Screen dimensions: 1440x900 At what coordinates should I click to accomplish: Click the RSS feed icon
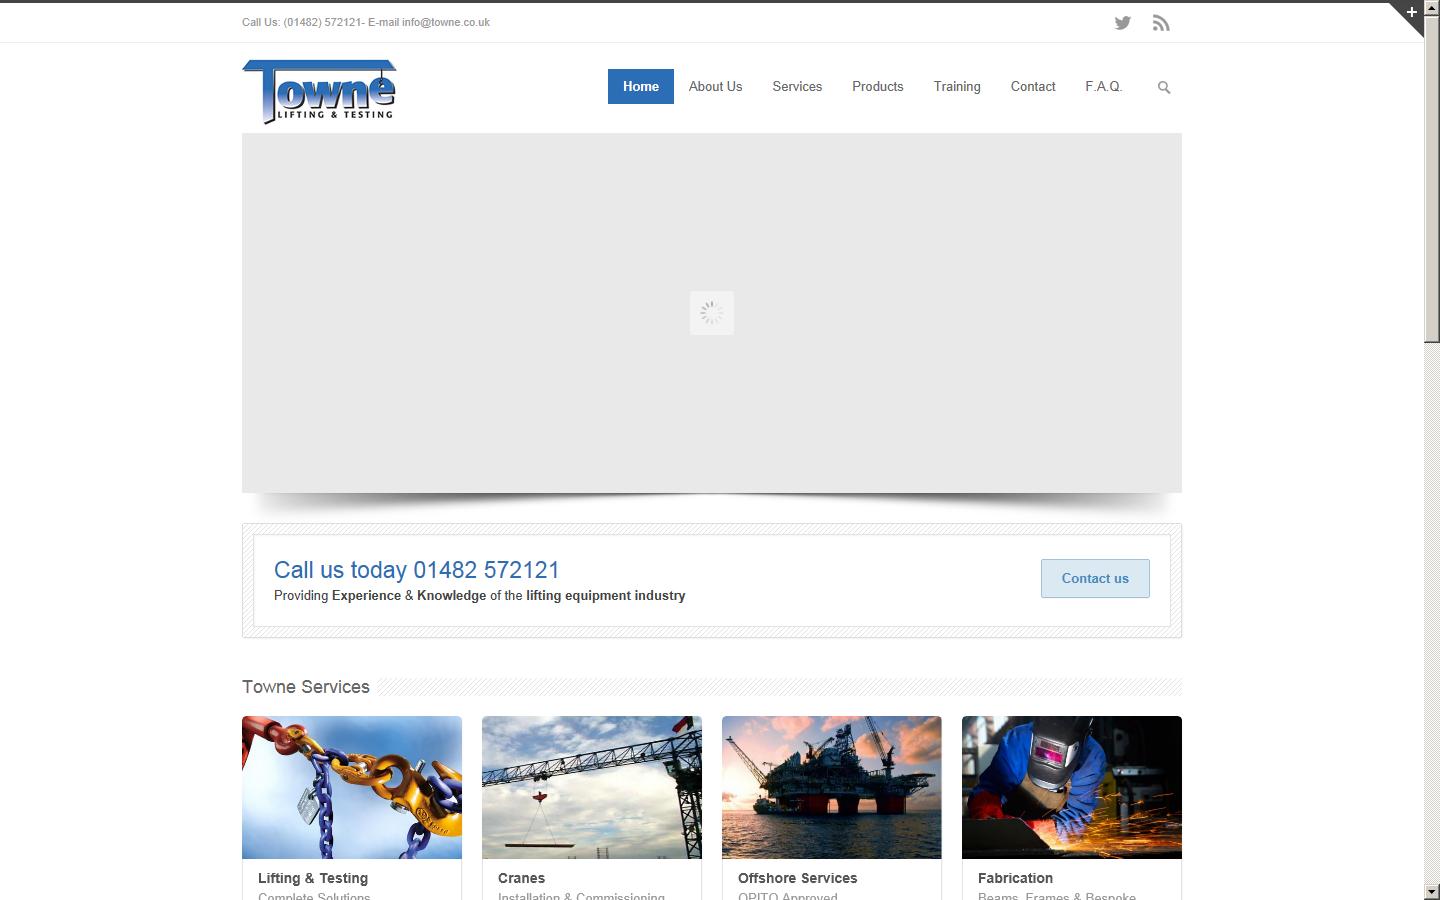click(x=1160, y=22)
